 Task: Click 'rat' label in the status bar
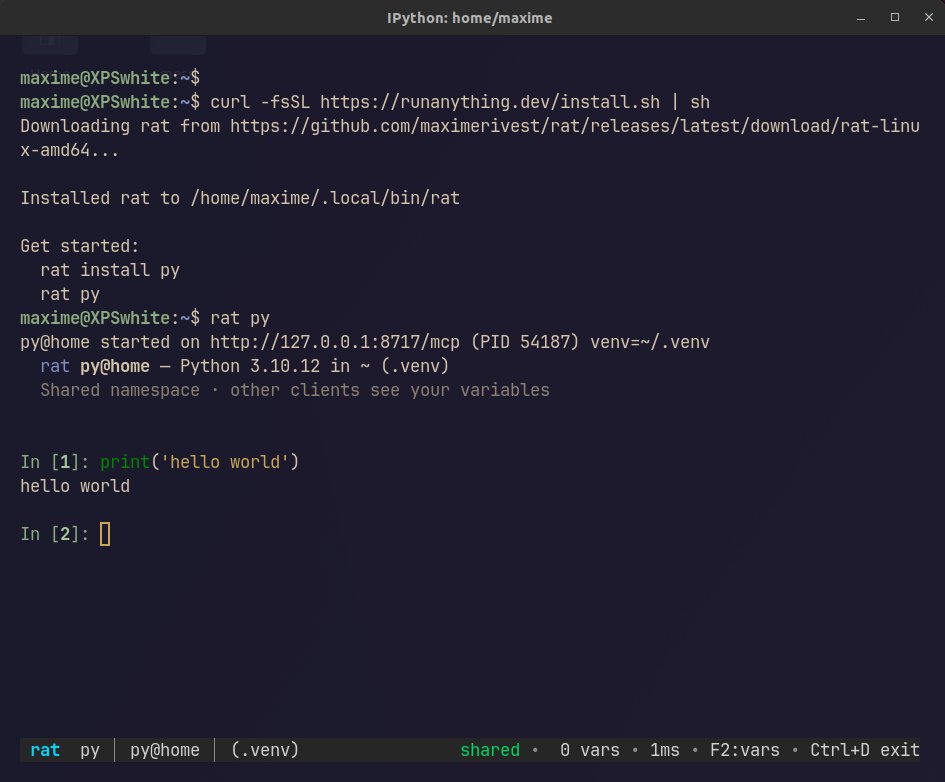[x=45, y=750]
